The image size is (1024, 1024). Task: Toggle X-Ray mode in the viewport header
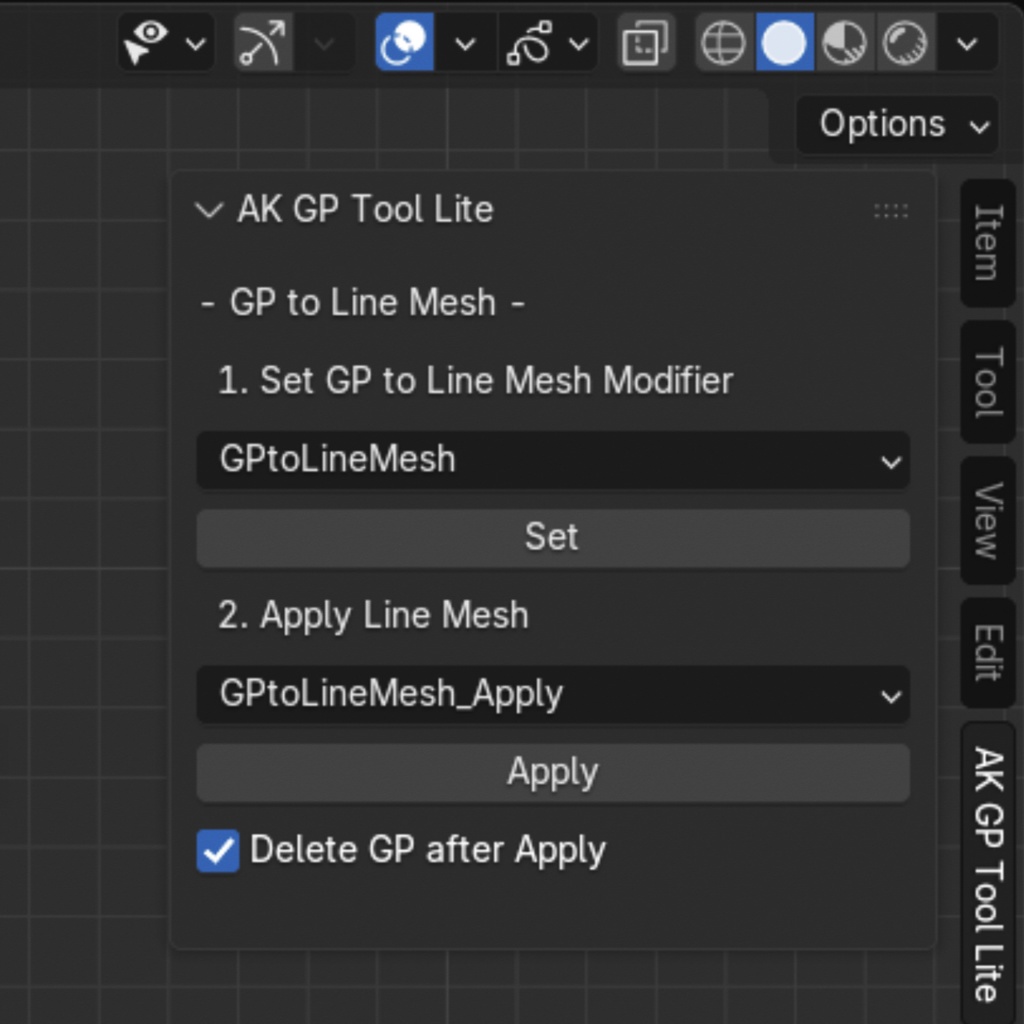pyautogui.click(x=645, y=43)
